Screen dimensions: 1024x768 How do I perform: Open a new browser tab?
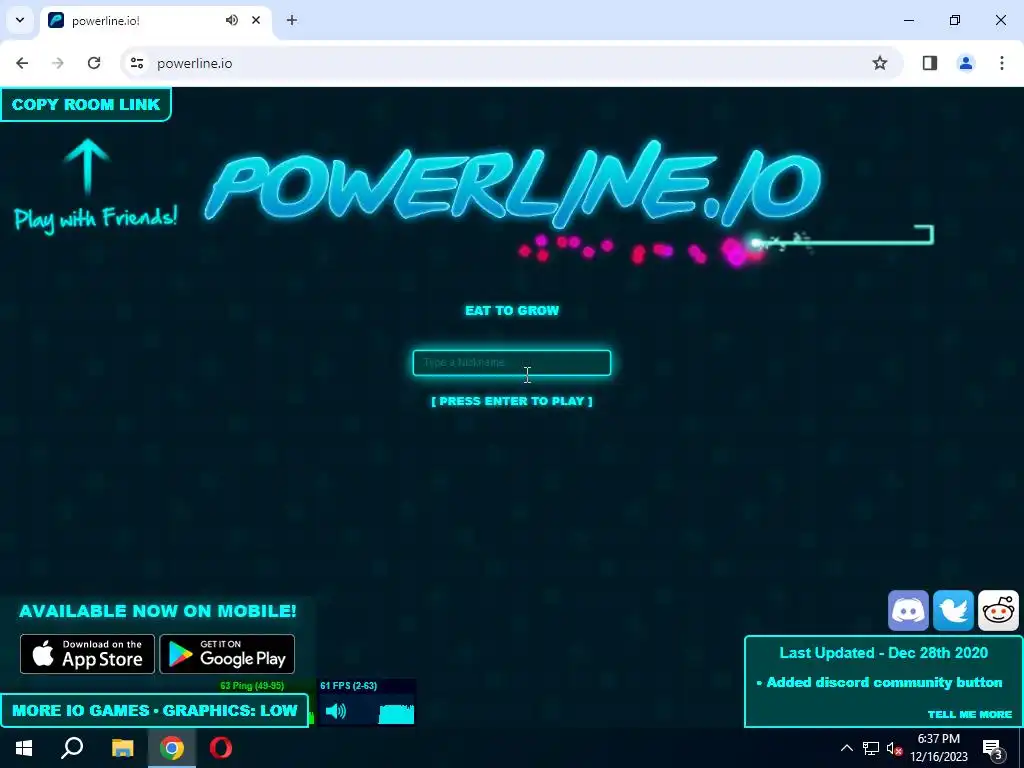point(292,20)
